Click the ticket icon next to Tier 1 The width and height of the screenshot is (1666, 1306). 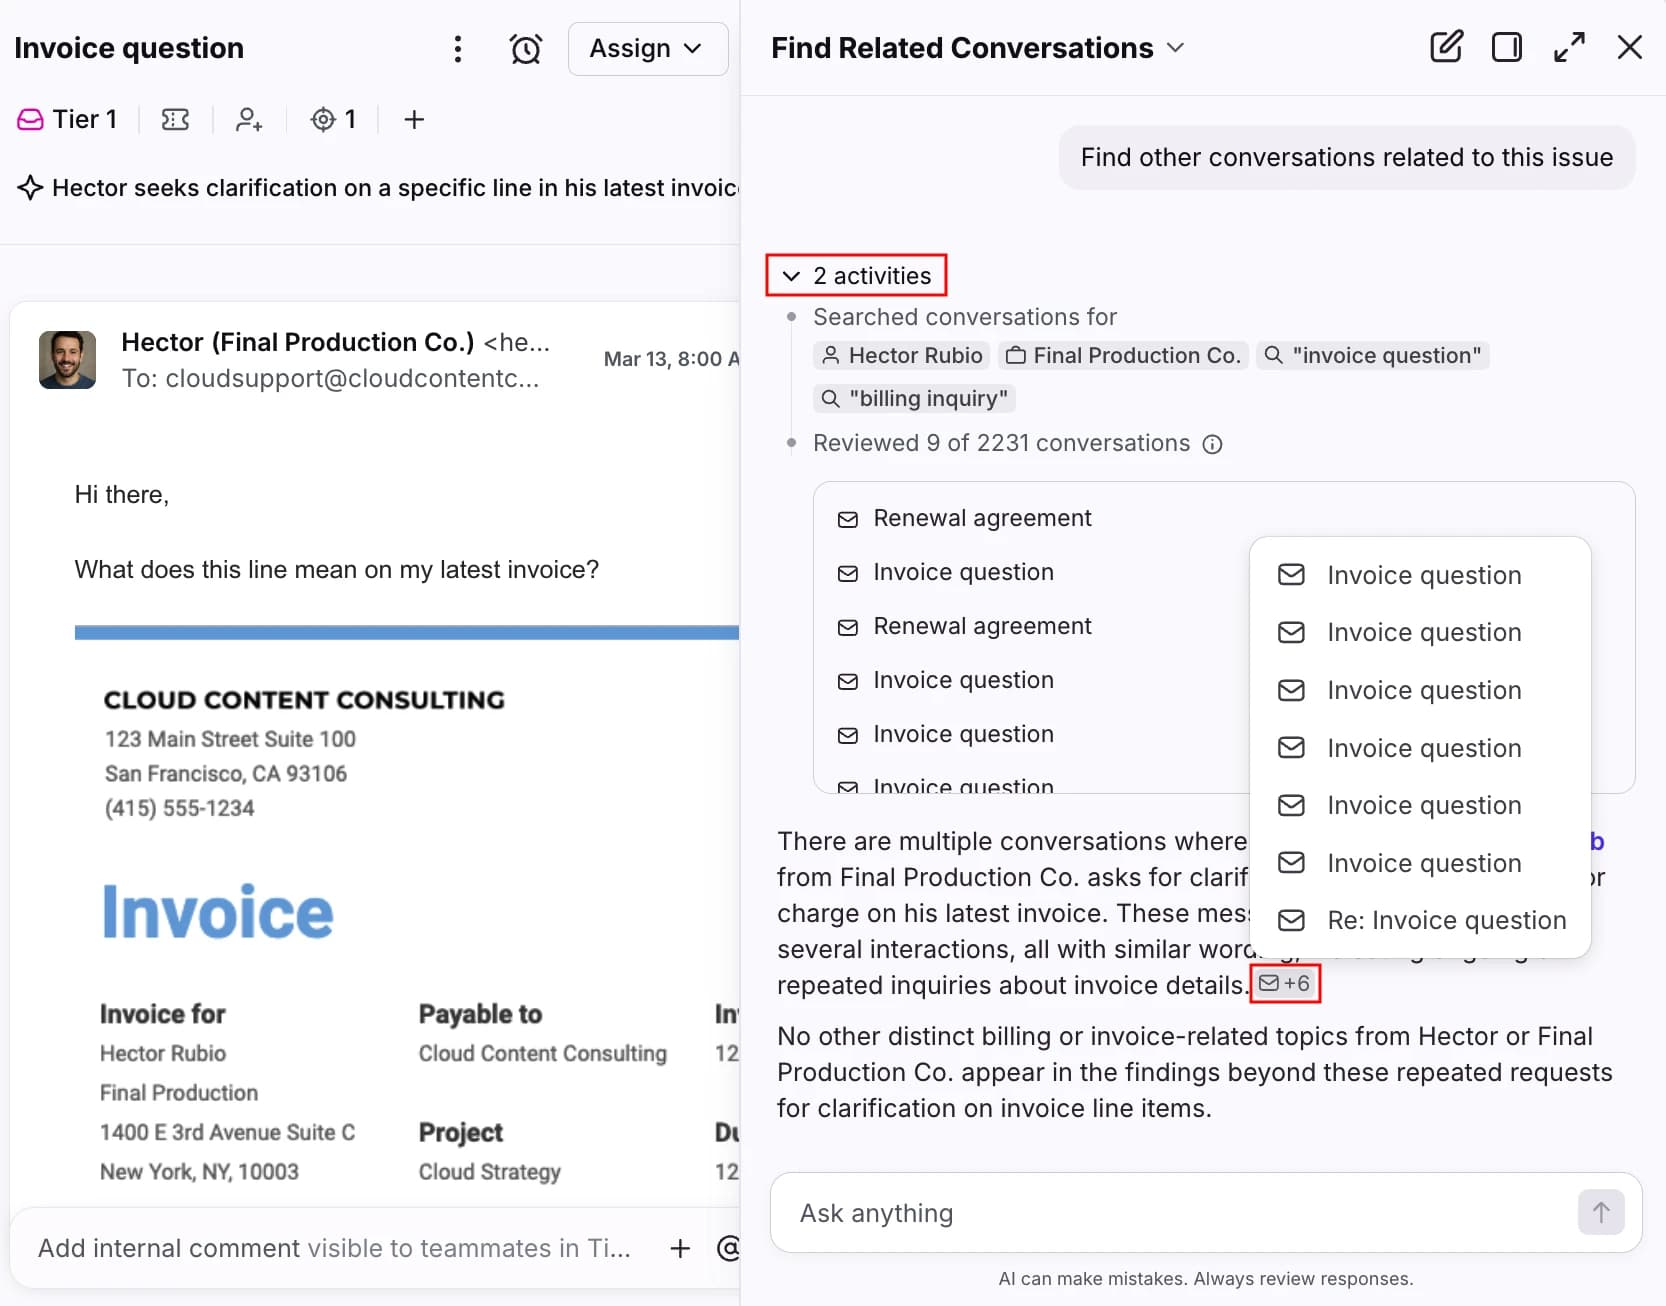[x=175, y=120]
